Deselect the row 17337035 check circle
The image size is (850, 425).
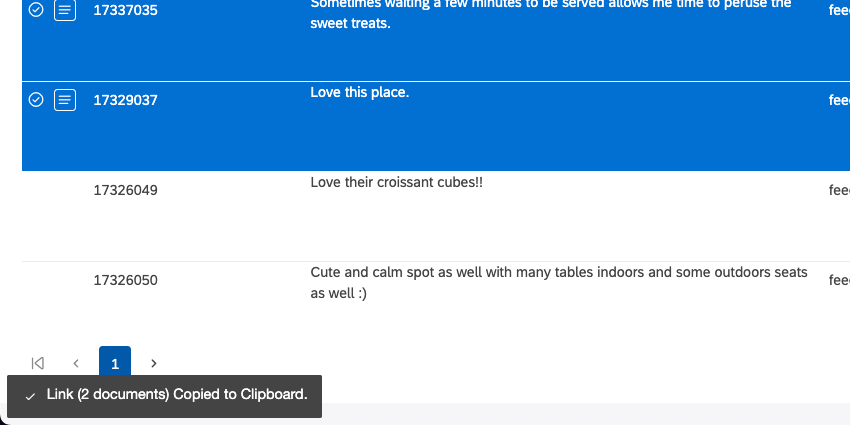pos(36,10)
